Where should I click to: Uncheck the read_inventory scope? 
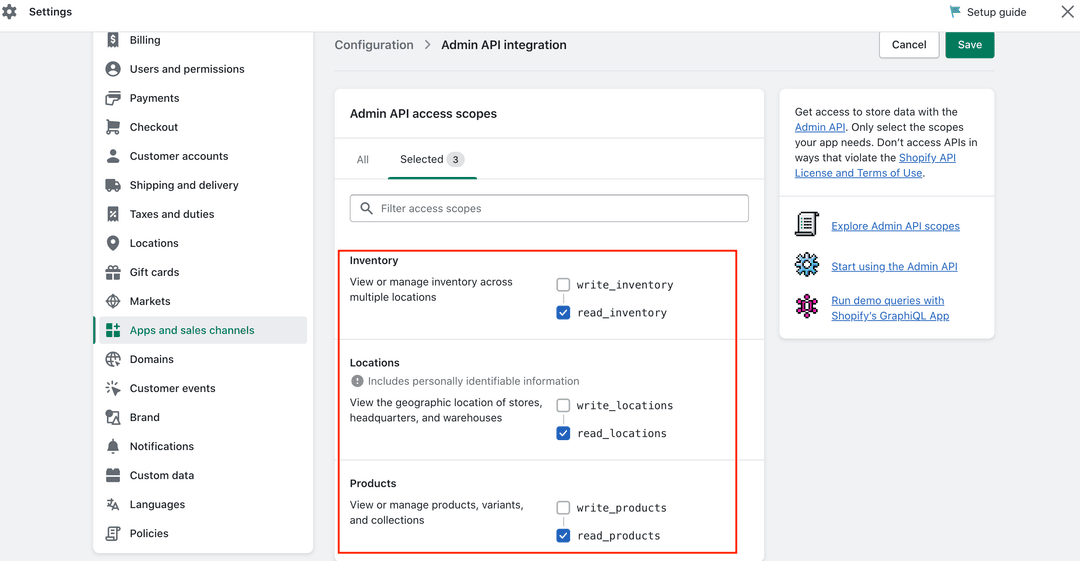[x=563, y=312]
